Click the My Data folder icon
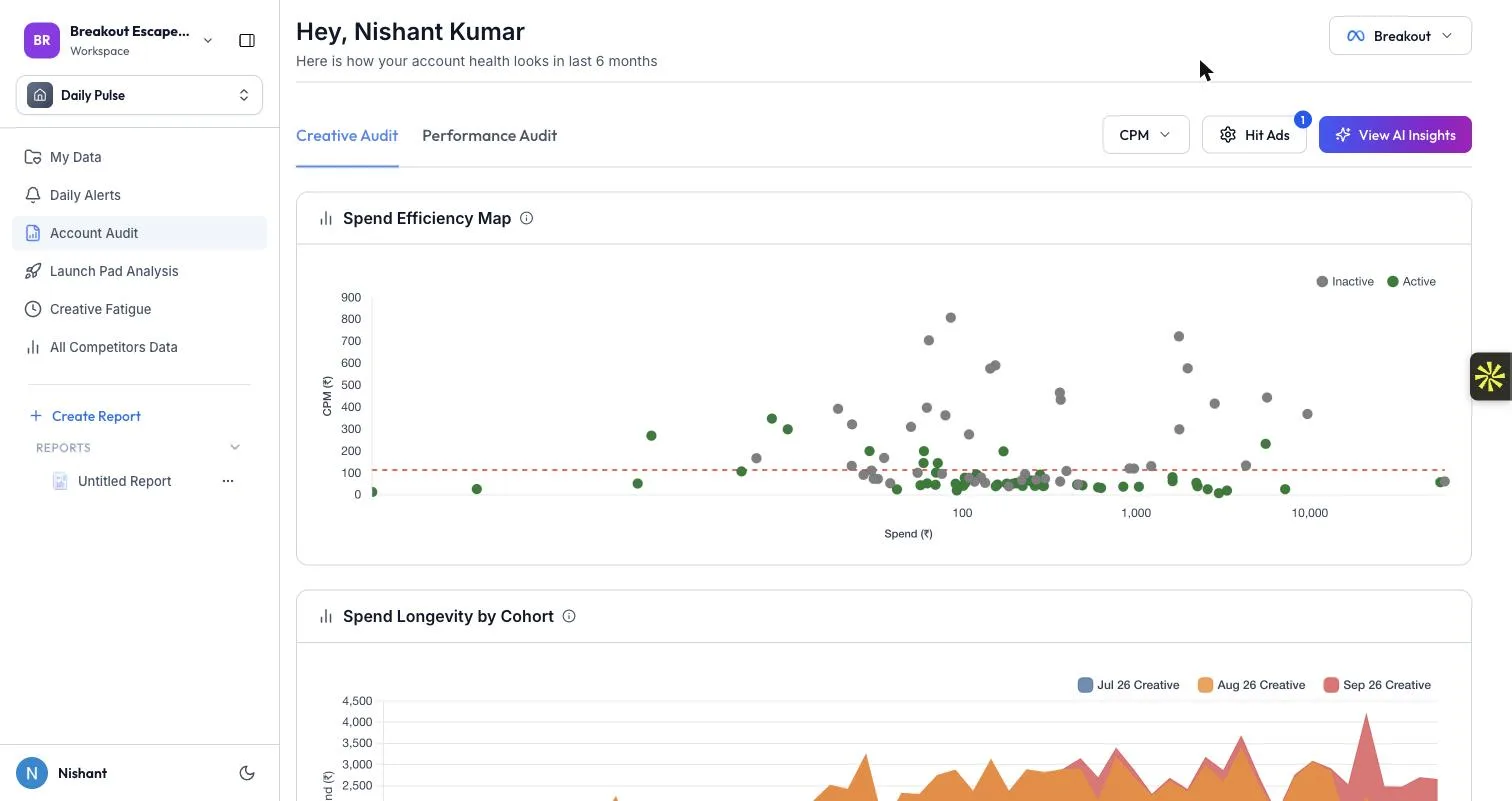 [x=33, y=157]
